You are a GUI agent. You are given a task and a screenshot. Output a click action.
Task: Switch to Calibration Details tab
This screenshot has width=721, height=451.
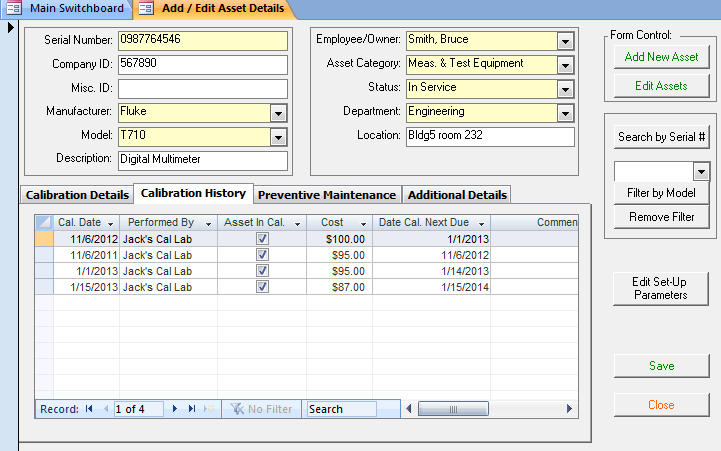pyautogui.click(x=77, y=195)
